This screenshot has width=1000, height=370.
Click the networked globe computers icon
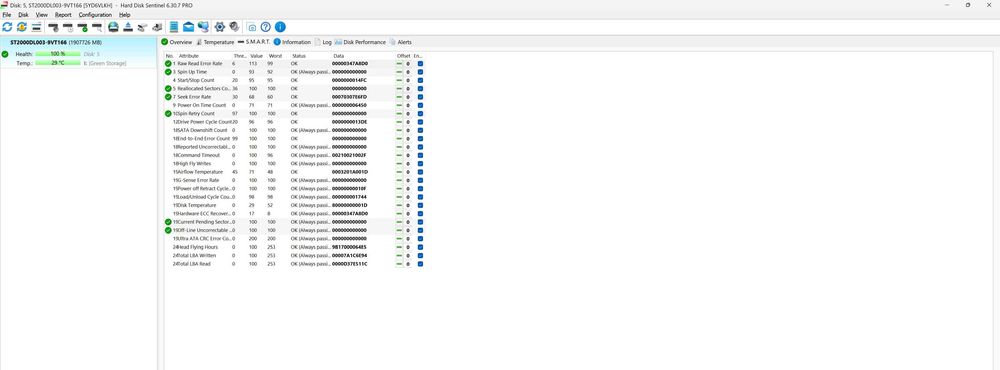tap(203, 27)
